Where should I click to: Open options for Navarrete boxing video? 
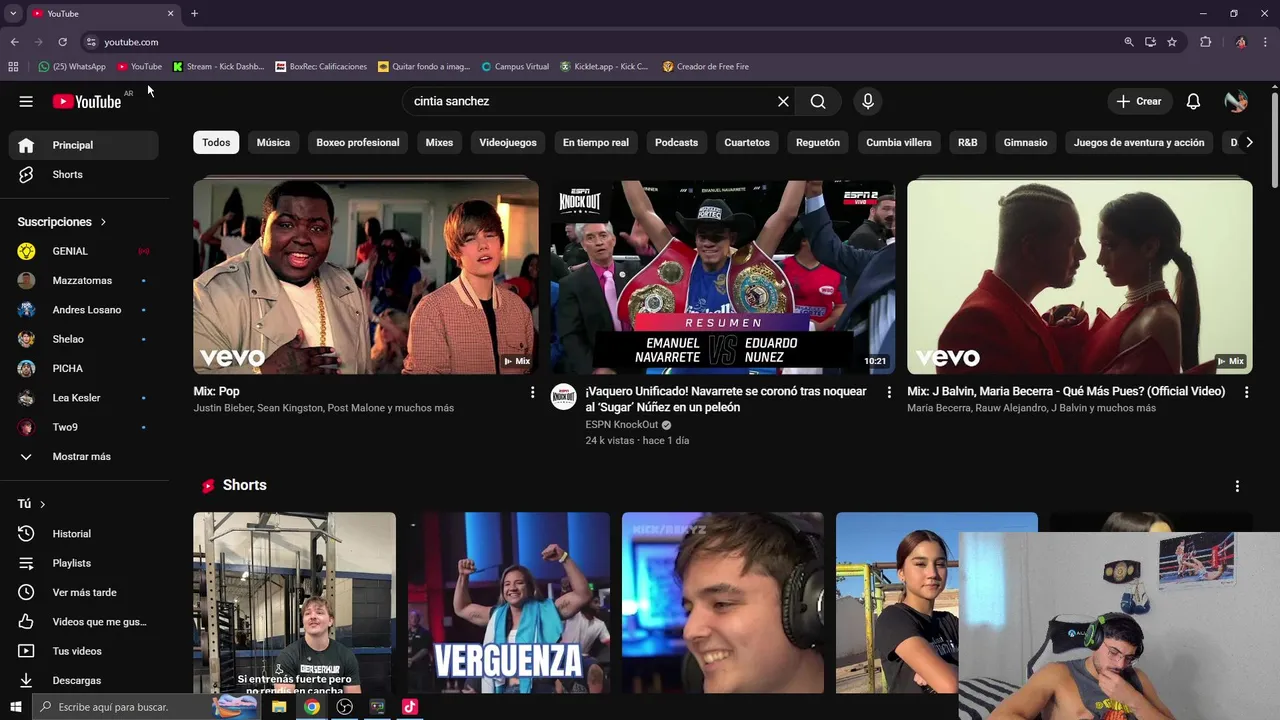point(889,392)
